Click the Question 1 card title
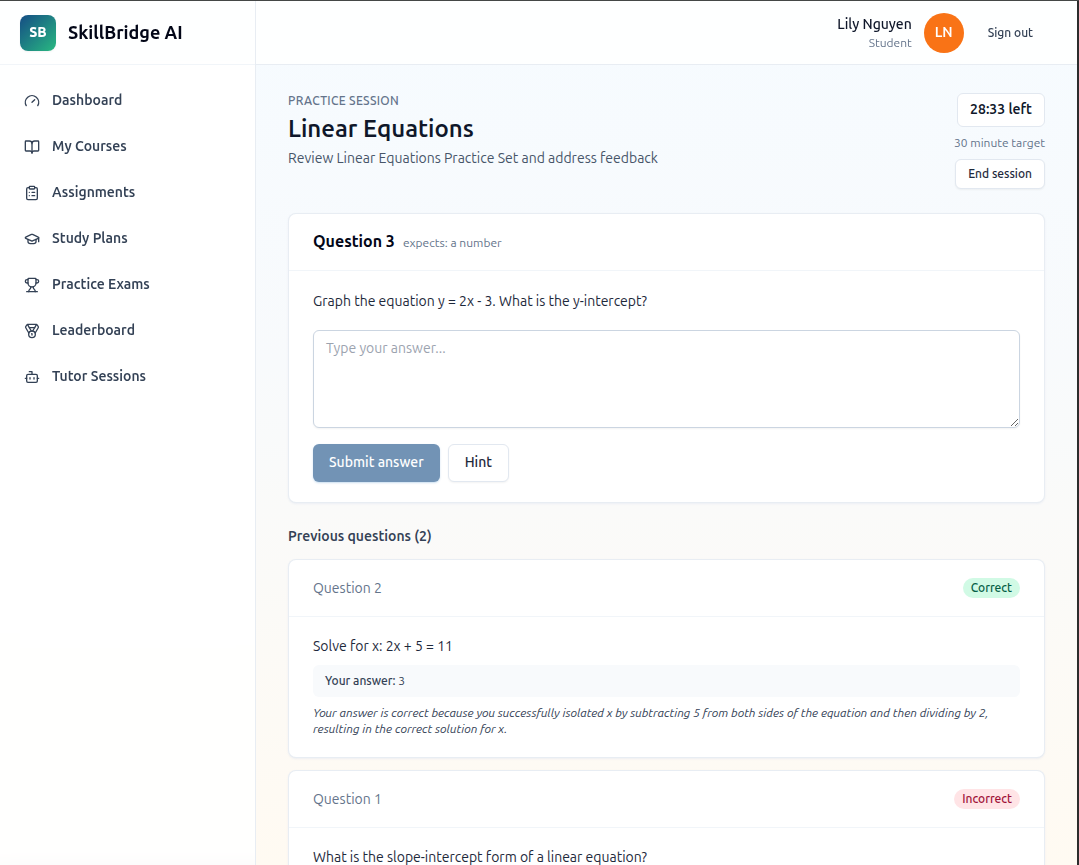The height and width of the screenshot is (865, 1079). [347, 799]
